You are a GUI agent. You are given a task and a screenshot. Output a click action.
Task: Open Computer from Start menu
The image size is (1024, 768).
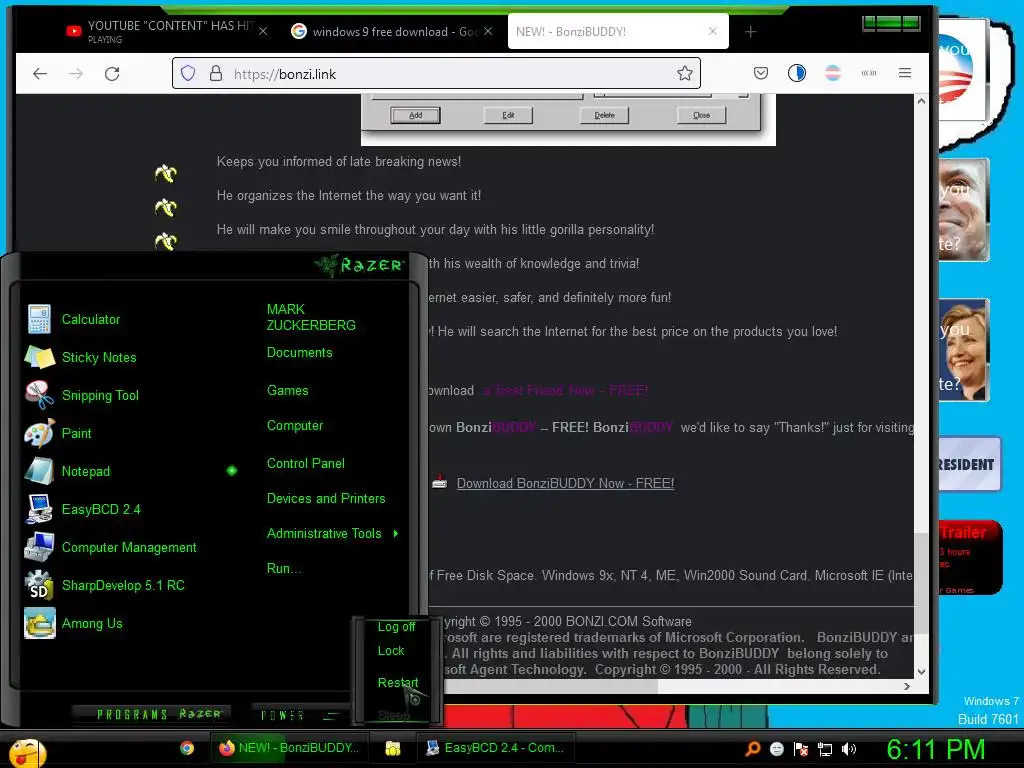pyautogui.click(x=295, y=426)
